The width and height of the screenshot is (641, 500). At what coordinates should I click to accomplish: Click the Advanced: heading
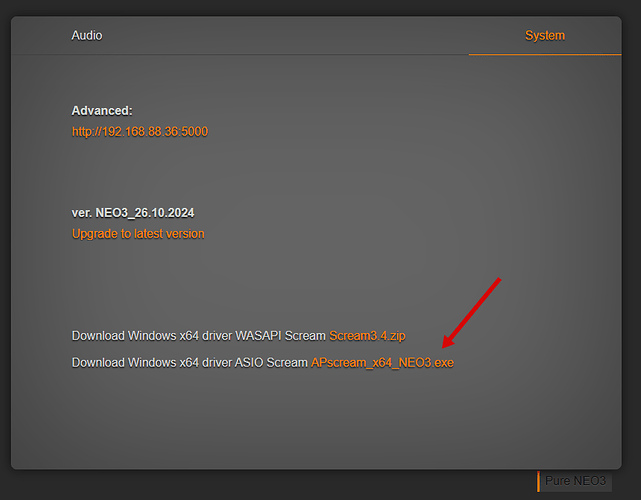(102, 110)
